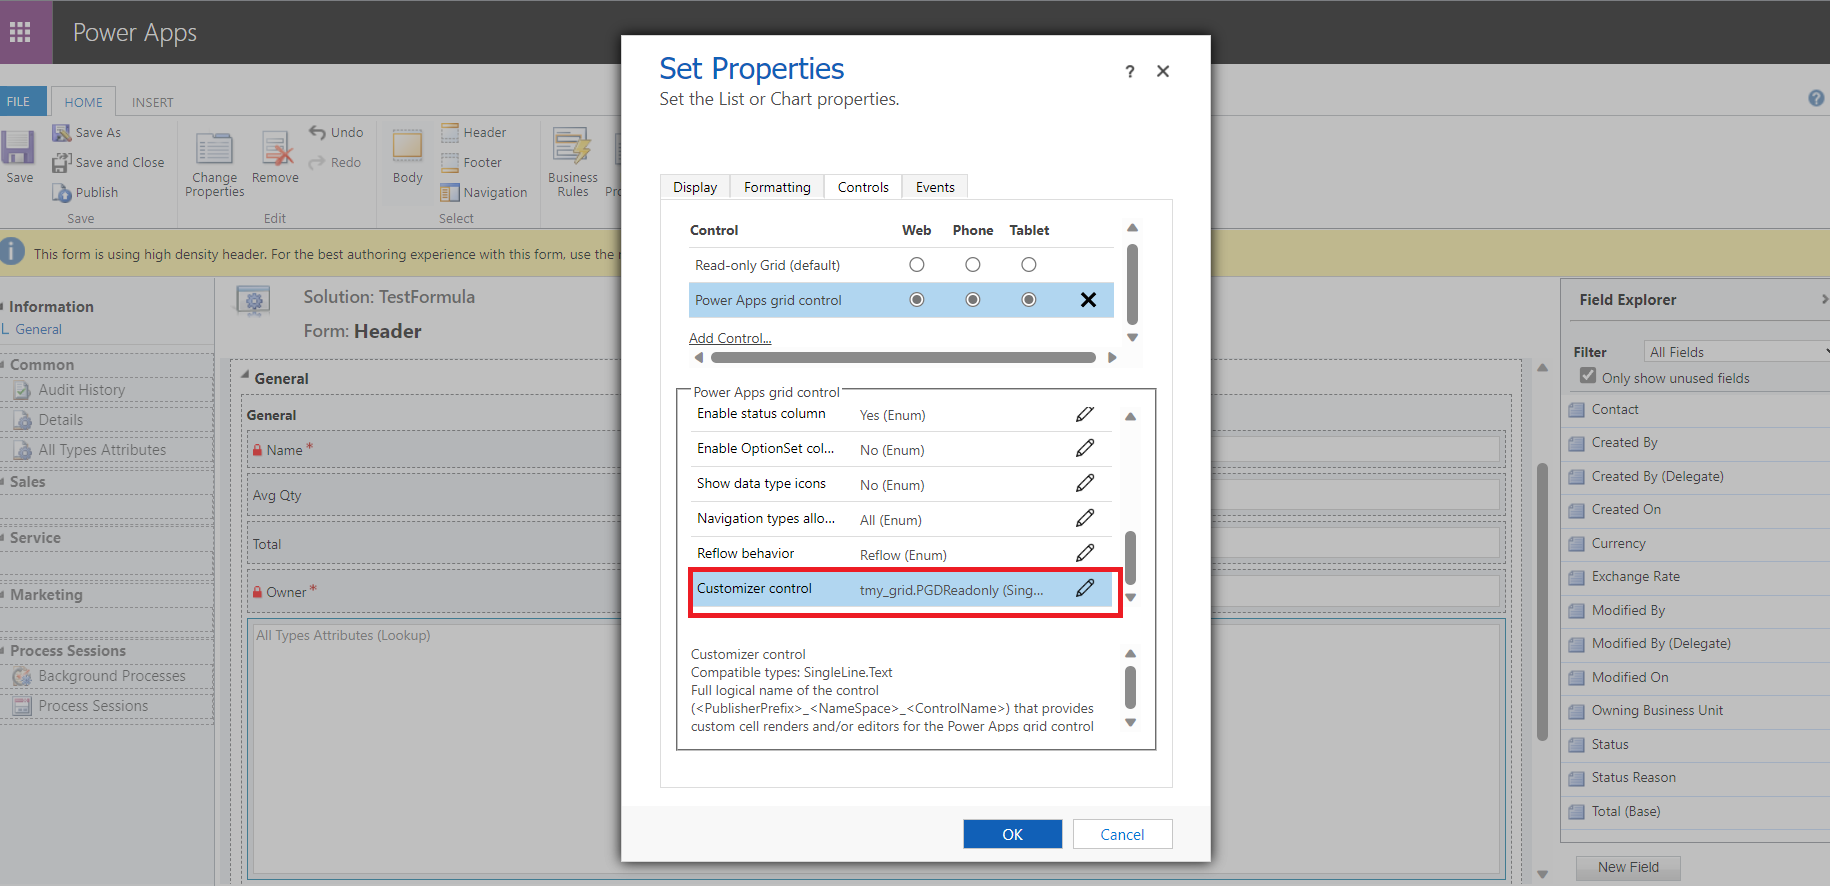
Task: Remove the Power Apps grid control (X)
Action: point(1089,300)
